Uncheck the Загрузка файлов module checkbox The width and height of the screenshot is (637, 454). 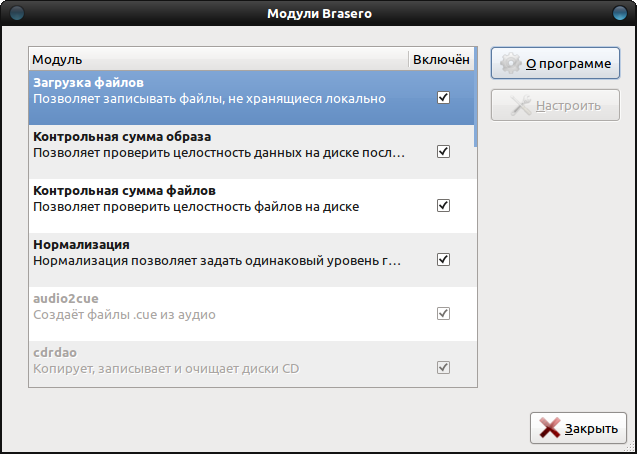pos(443,97)
